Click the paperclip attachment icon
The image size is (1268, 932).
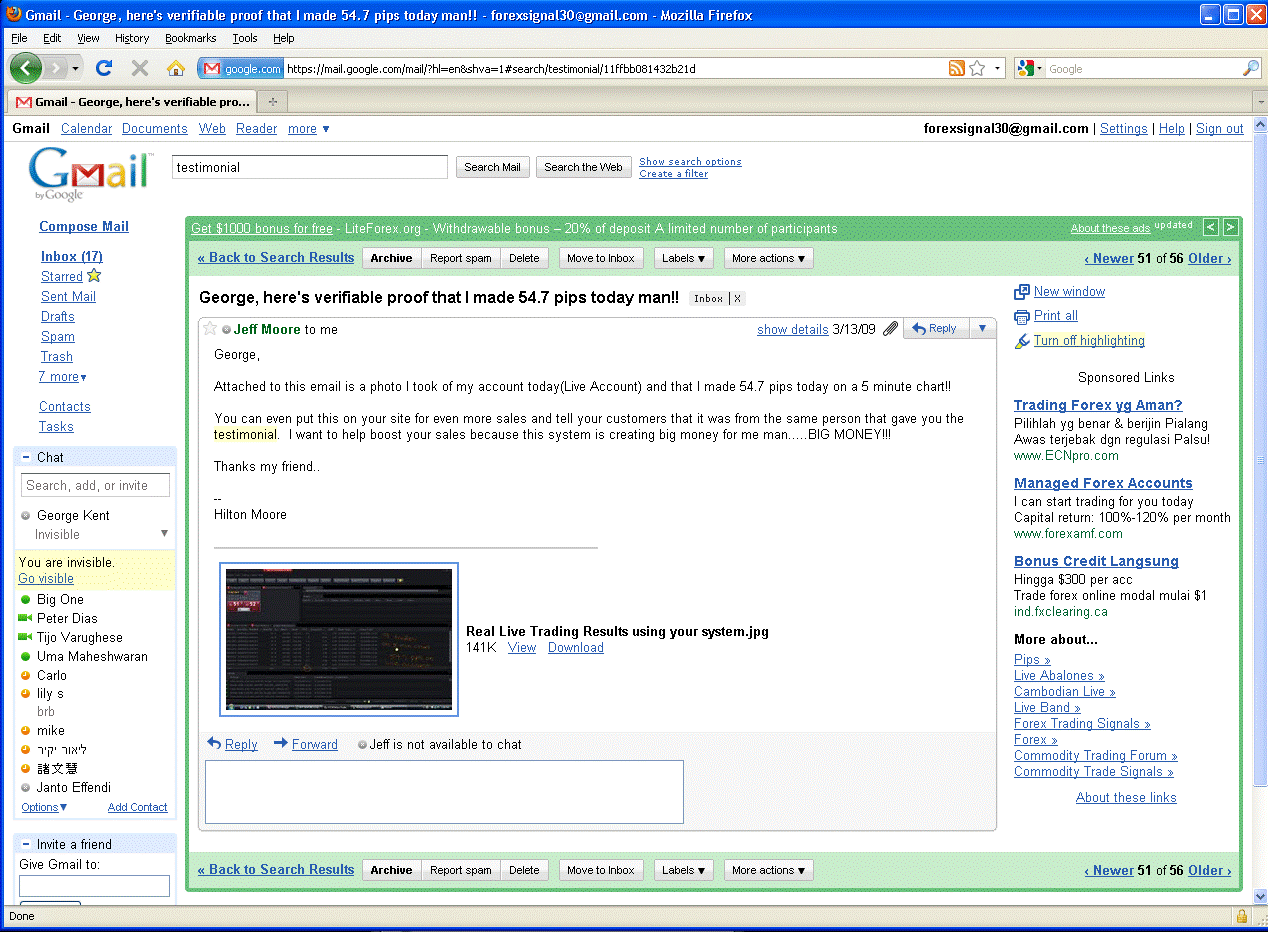tap(890, 329)
